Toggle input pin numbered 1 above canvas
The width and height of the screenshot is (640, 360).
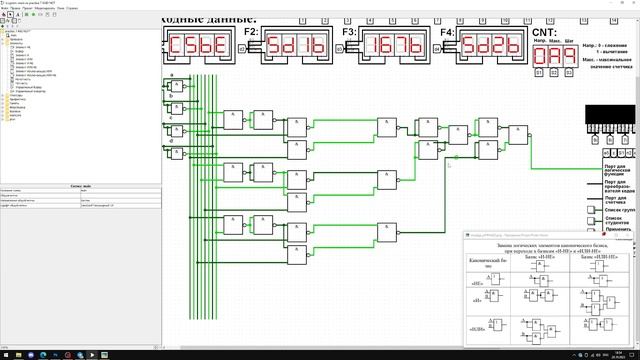(302, 20)
